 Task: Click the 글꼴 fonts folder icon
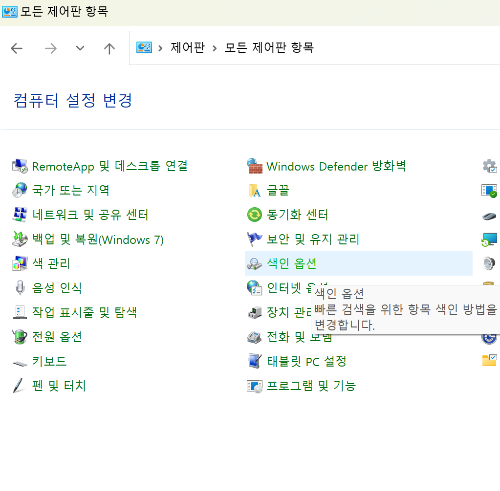coord(255,190)
